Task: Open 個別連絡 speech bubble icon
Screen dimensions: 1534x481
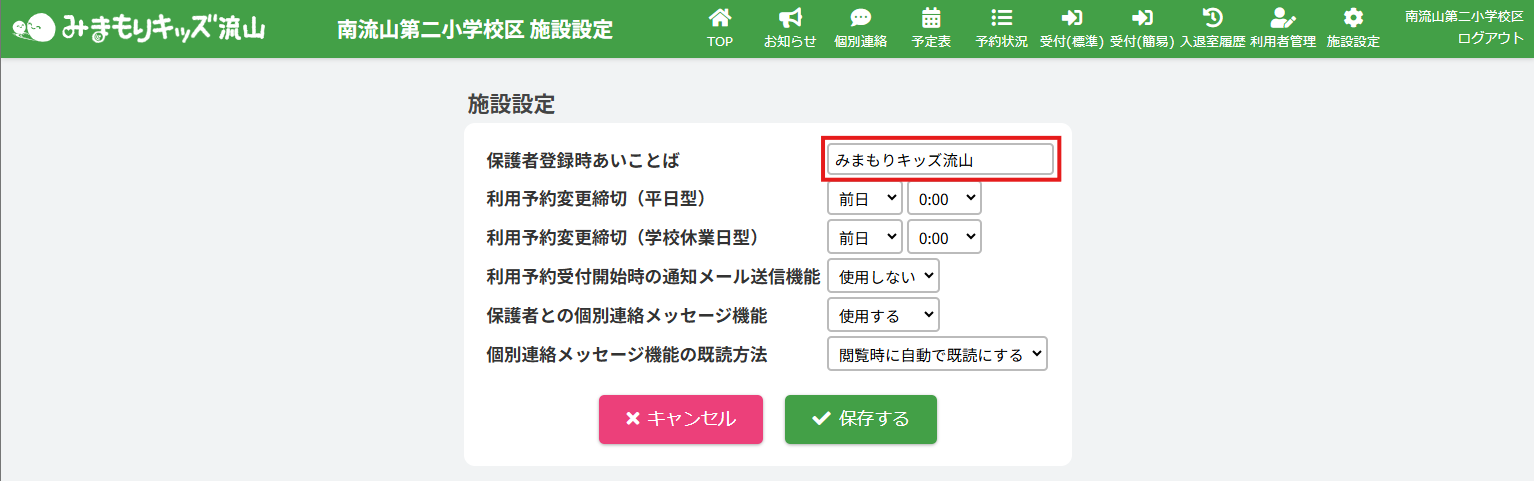Action: tap(860, 18)
